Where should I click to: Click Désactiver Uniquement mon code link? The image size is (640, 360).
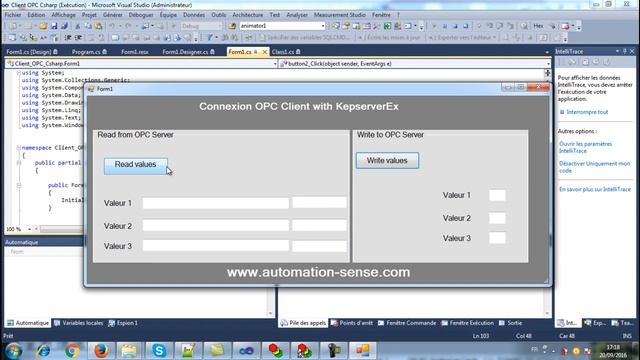click(x=594, y=167)
